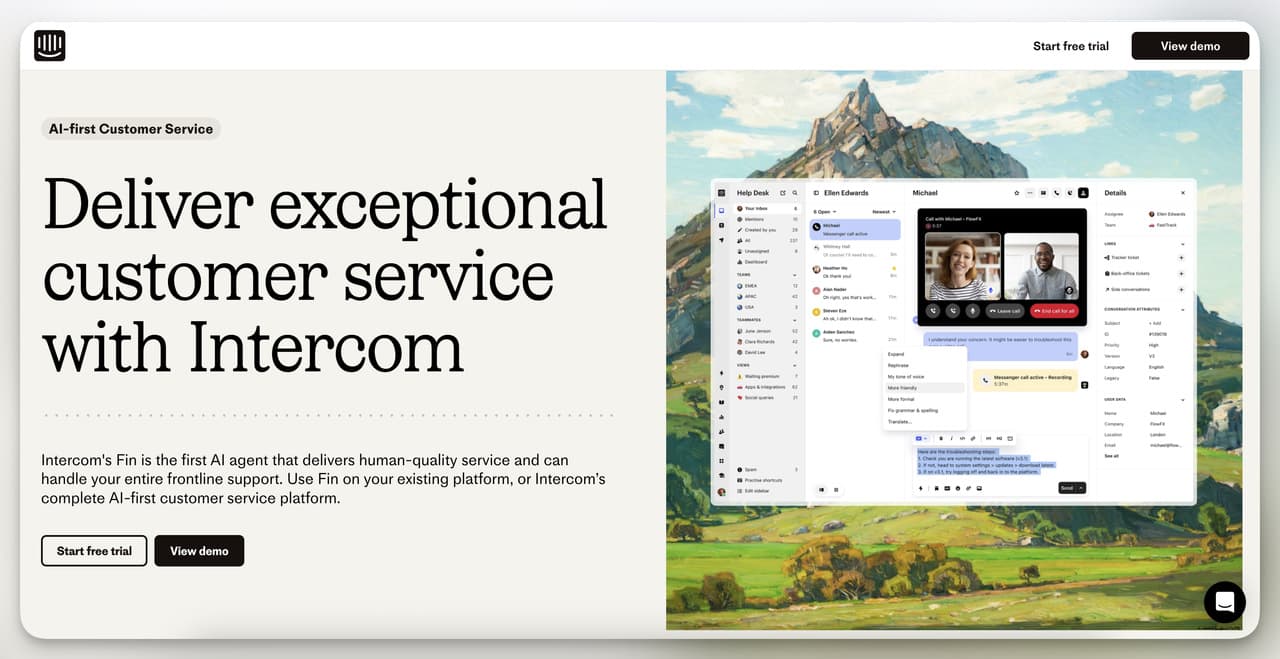Viewport: 1280px width, 659px height.
Task: Choose Expand from the AI menu
Action: tap(896, 354)
